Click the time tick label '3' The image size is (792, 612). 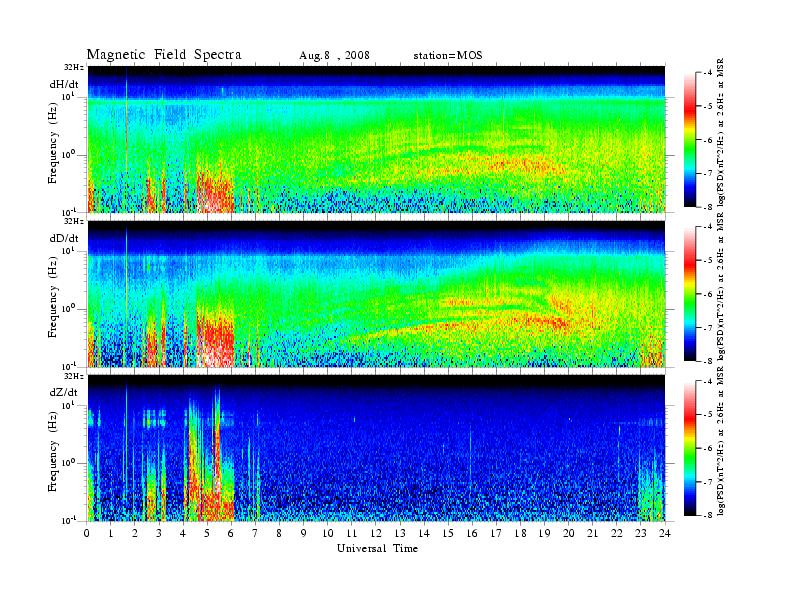click(159, 533)
